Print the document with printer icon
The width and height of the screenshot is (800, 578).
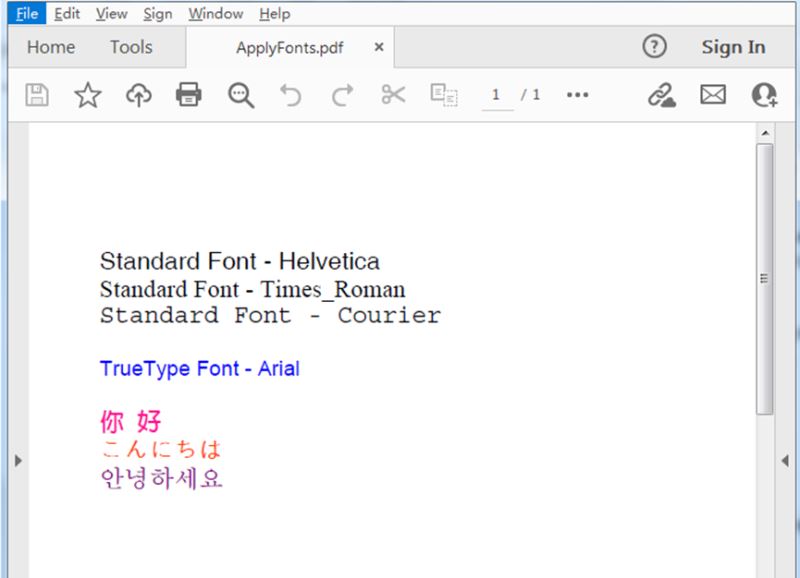(189, 95)
